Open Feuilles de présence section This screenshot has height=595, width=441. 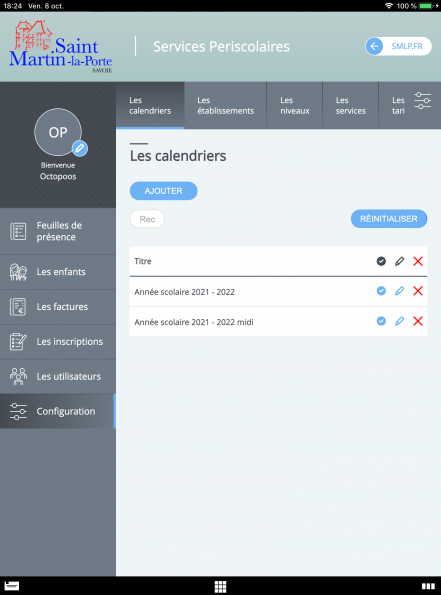click(58, 231)
